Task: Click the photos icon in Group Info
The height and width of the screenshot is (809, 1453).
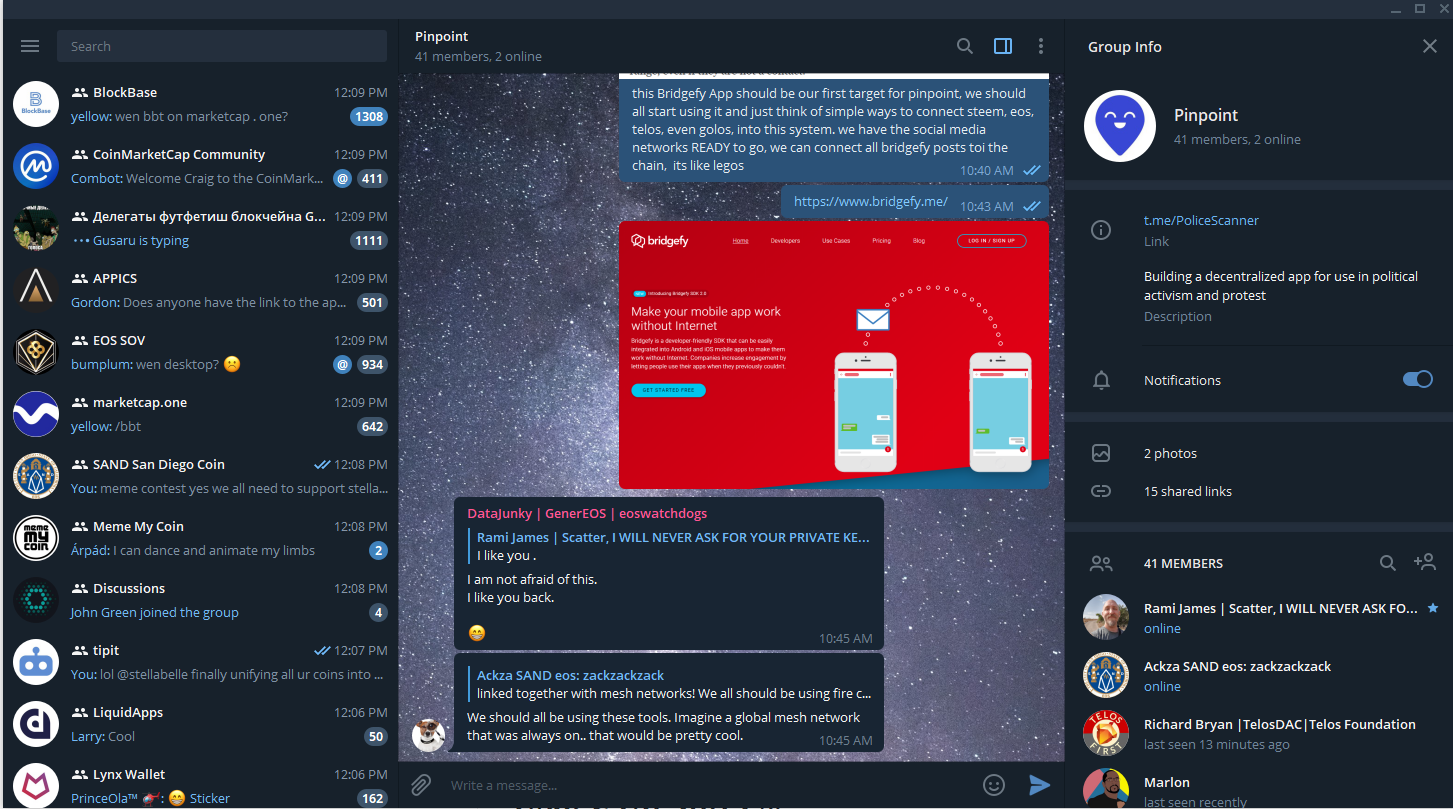Action: [x=1101, y=453]
